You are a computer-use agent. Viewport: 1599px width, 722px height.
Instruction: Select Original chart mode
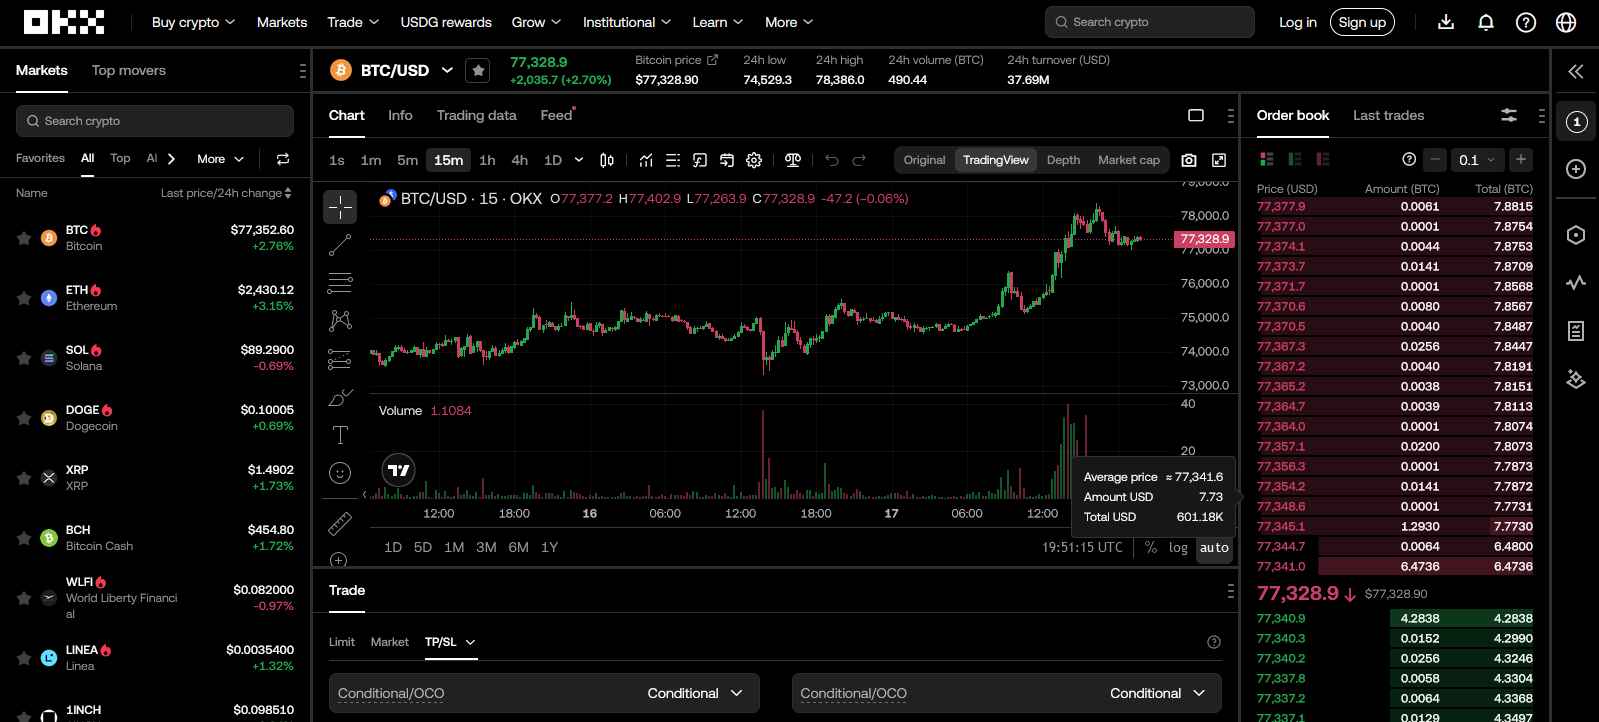pos(924,160)
